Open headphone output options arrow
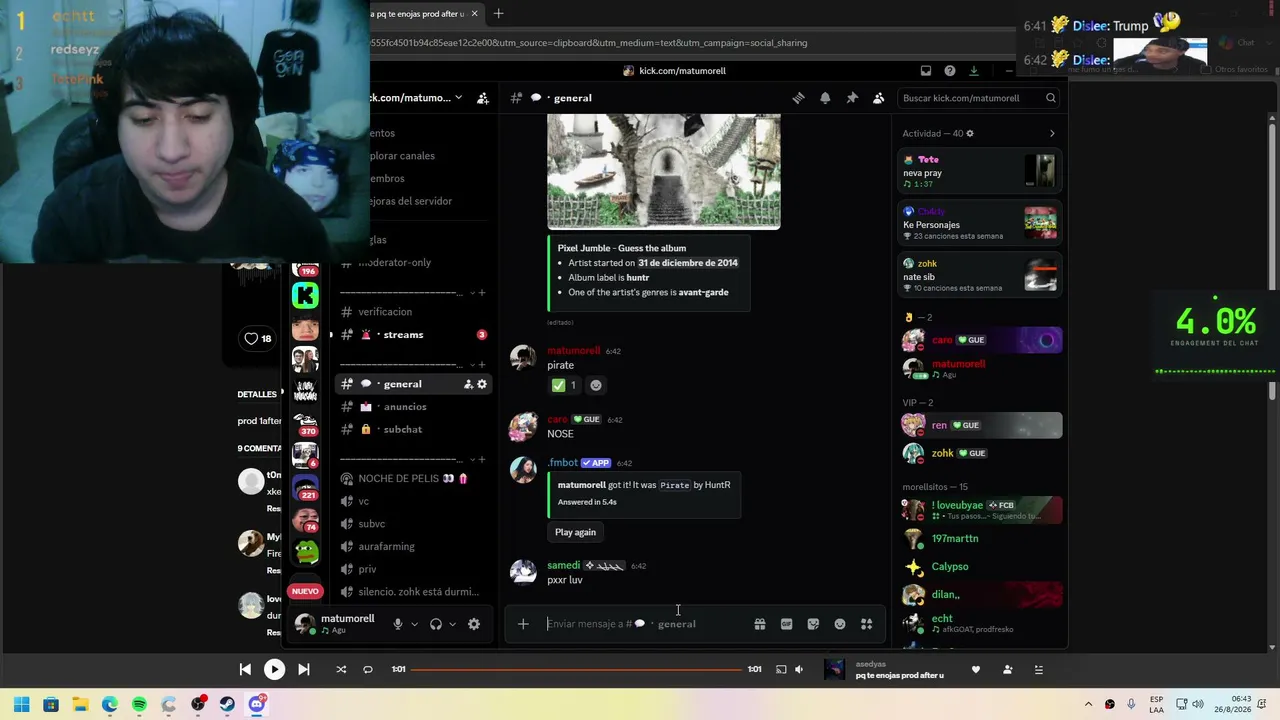This screenshot has height=720, width=1280. 452,624
